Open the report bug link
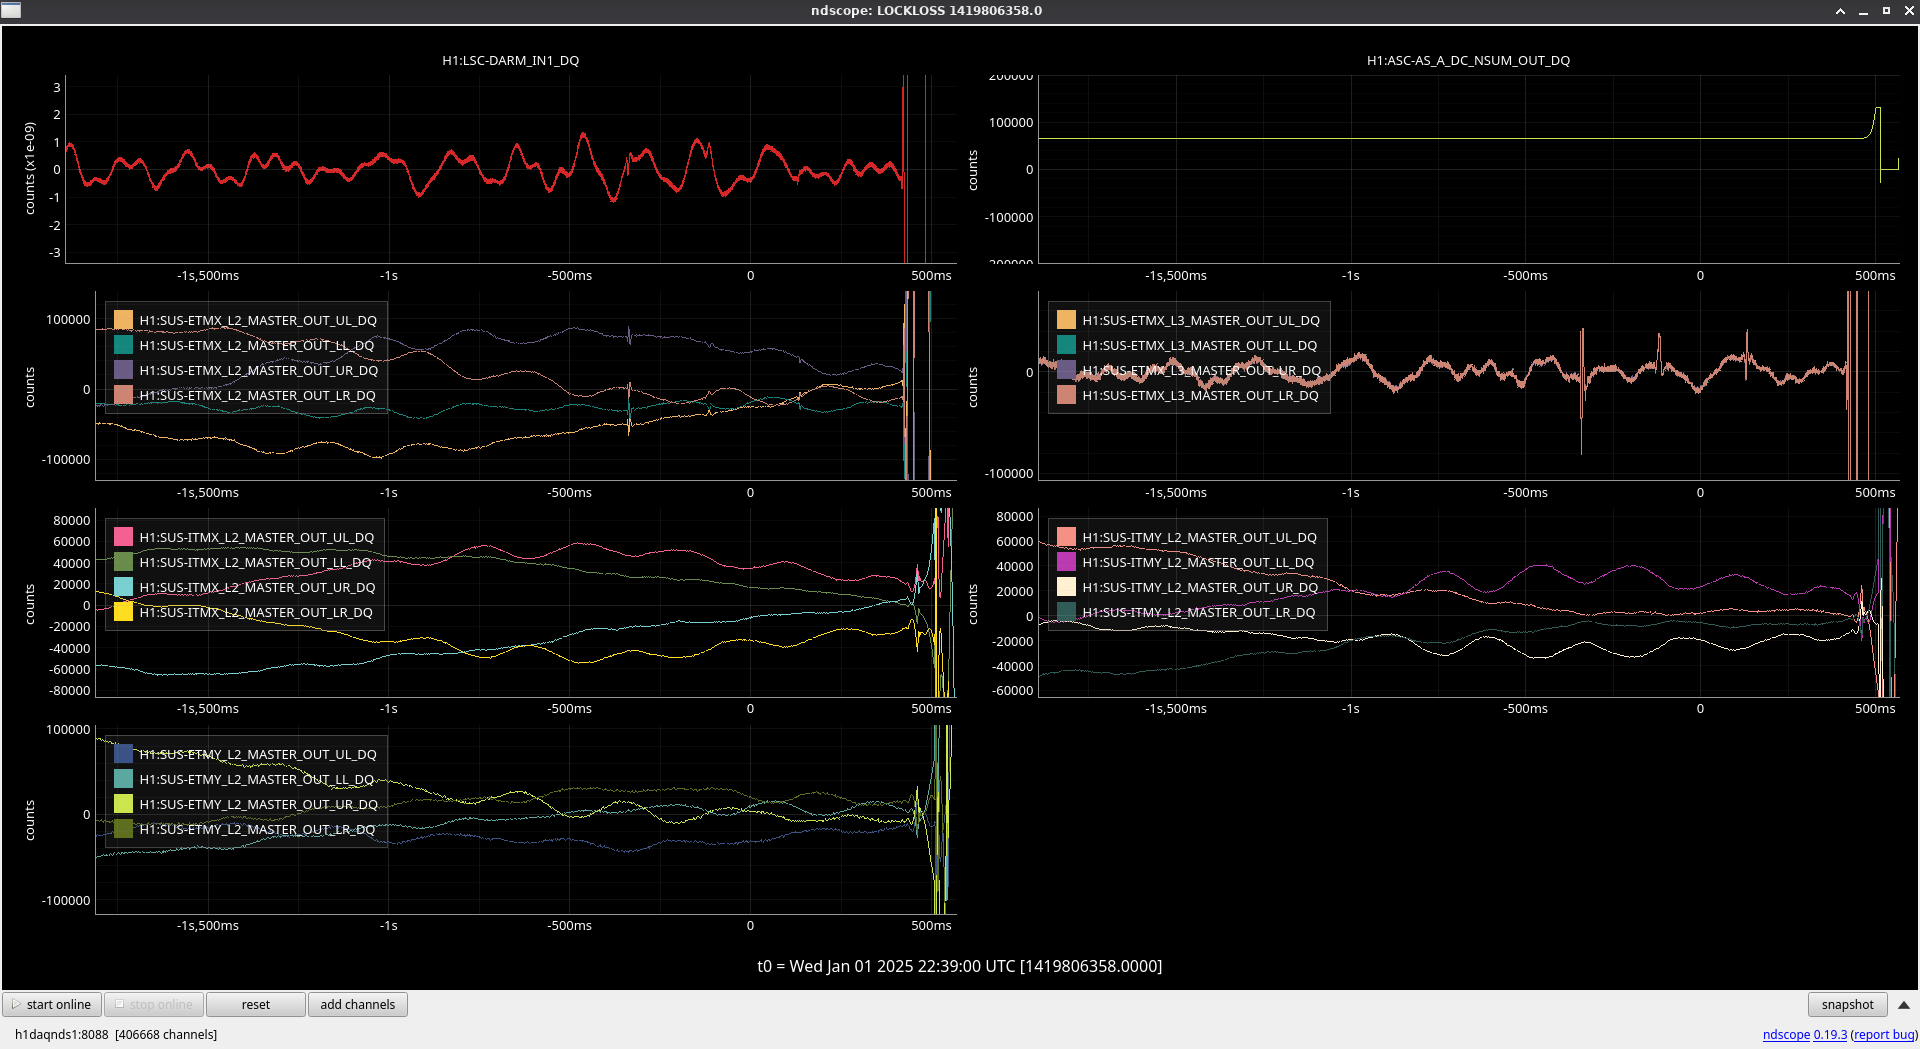 1884,1034
